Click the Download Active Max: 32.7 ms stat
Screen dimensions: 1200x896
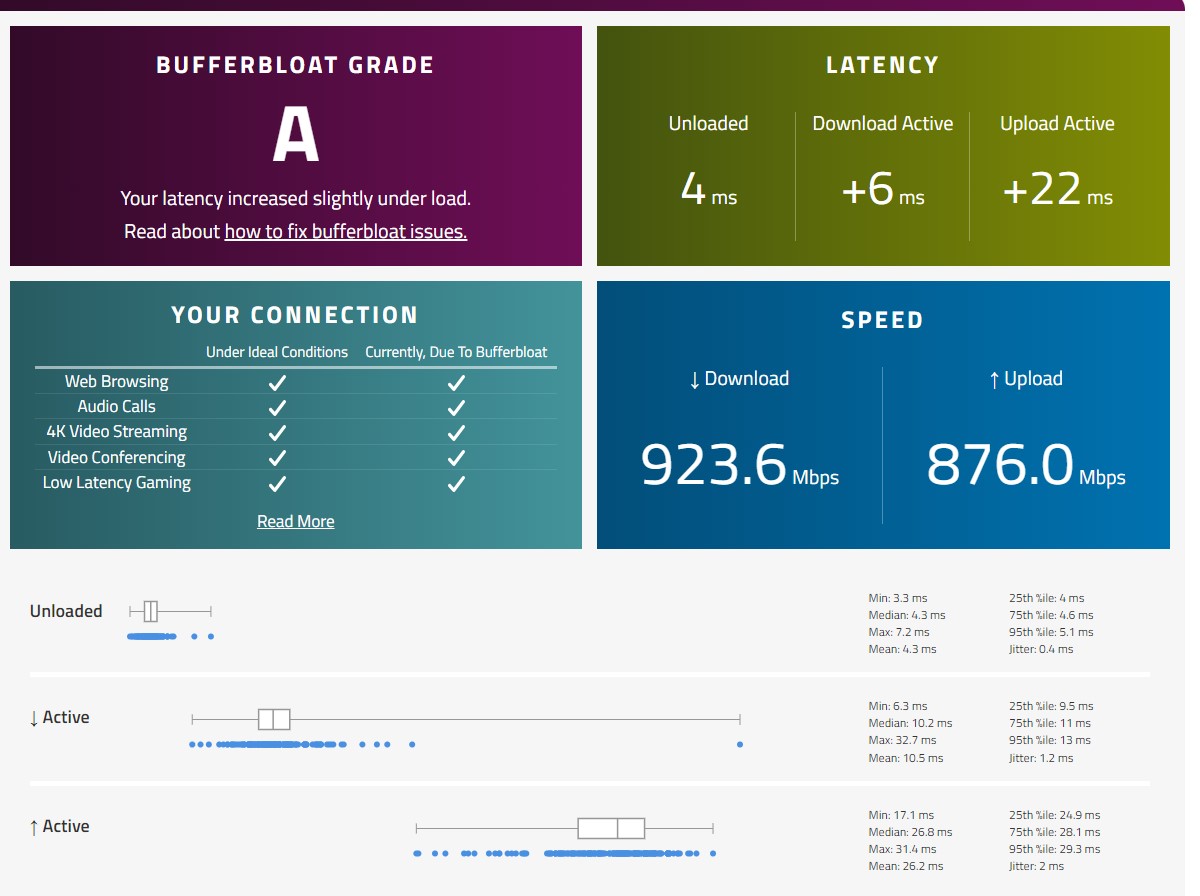tap(902, 741)
